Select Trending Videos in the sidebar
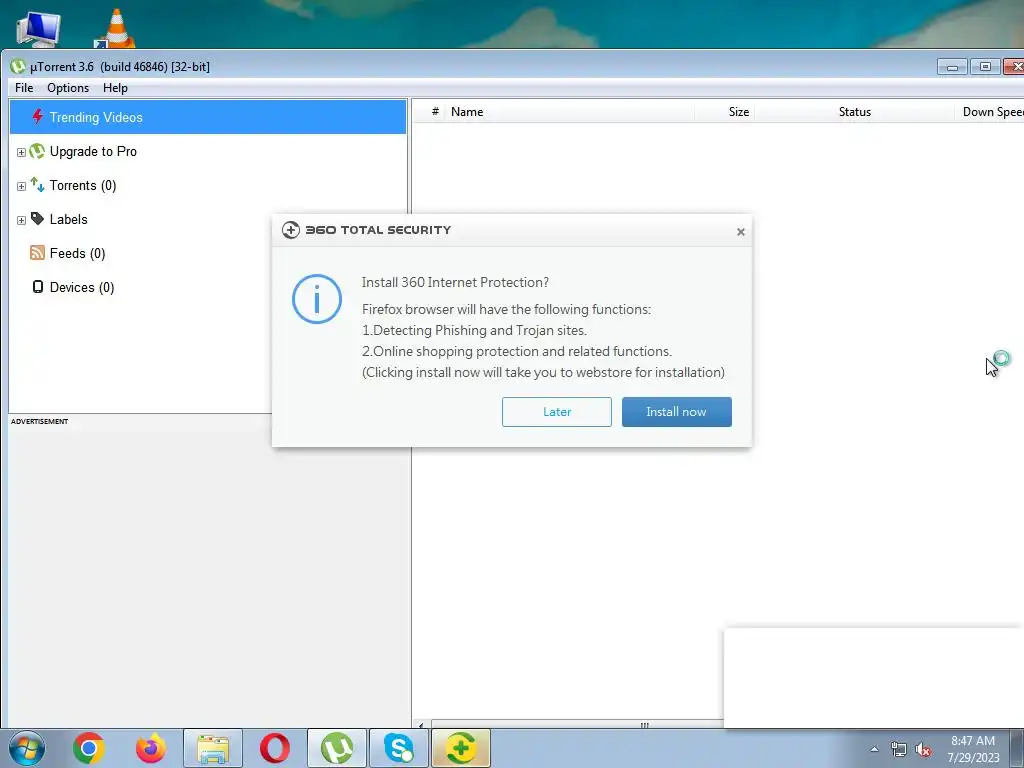Screen dimensions: 1024x768 [x=208, y=117]
